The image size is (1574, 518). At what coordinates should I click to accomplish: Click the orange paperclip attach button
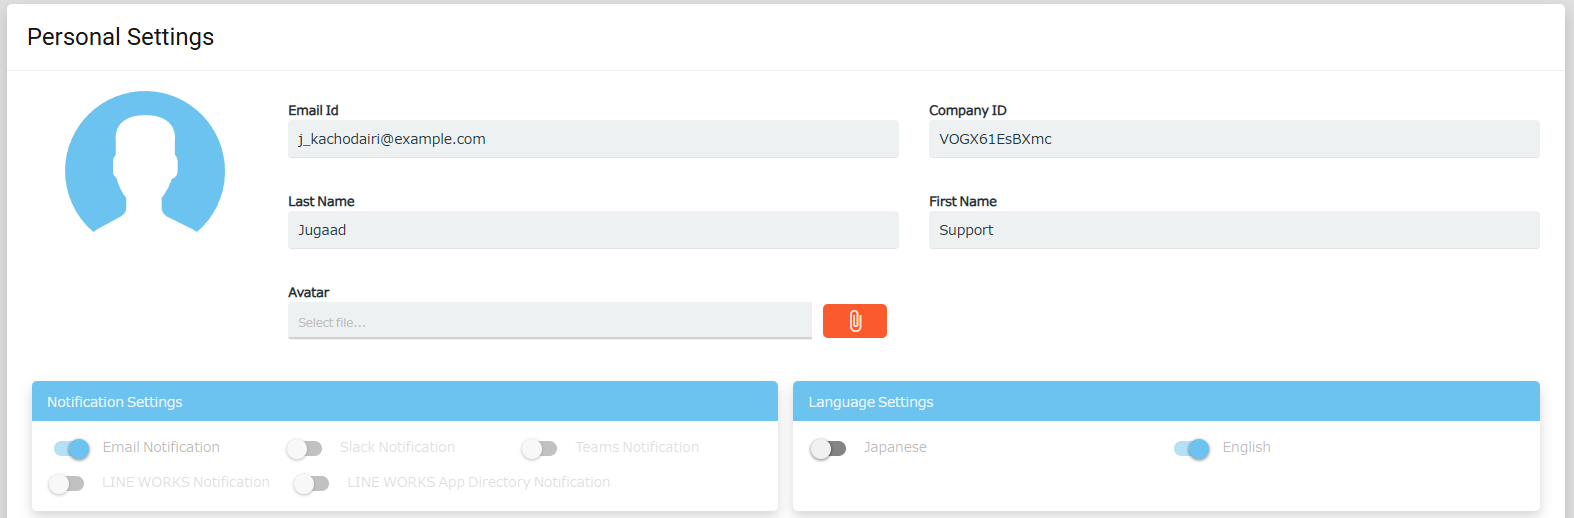[x=854, y=321]
